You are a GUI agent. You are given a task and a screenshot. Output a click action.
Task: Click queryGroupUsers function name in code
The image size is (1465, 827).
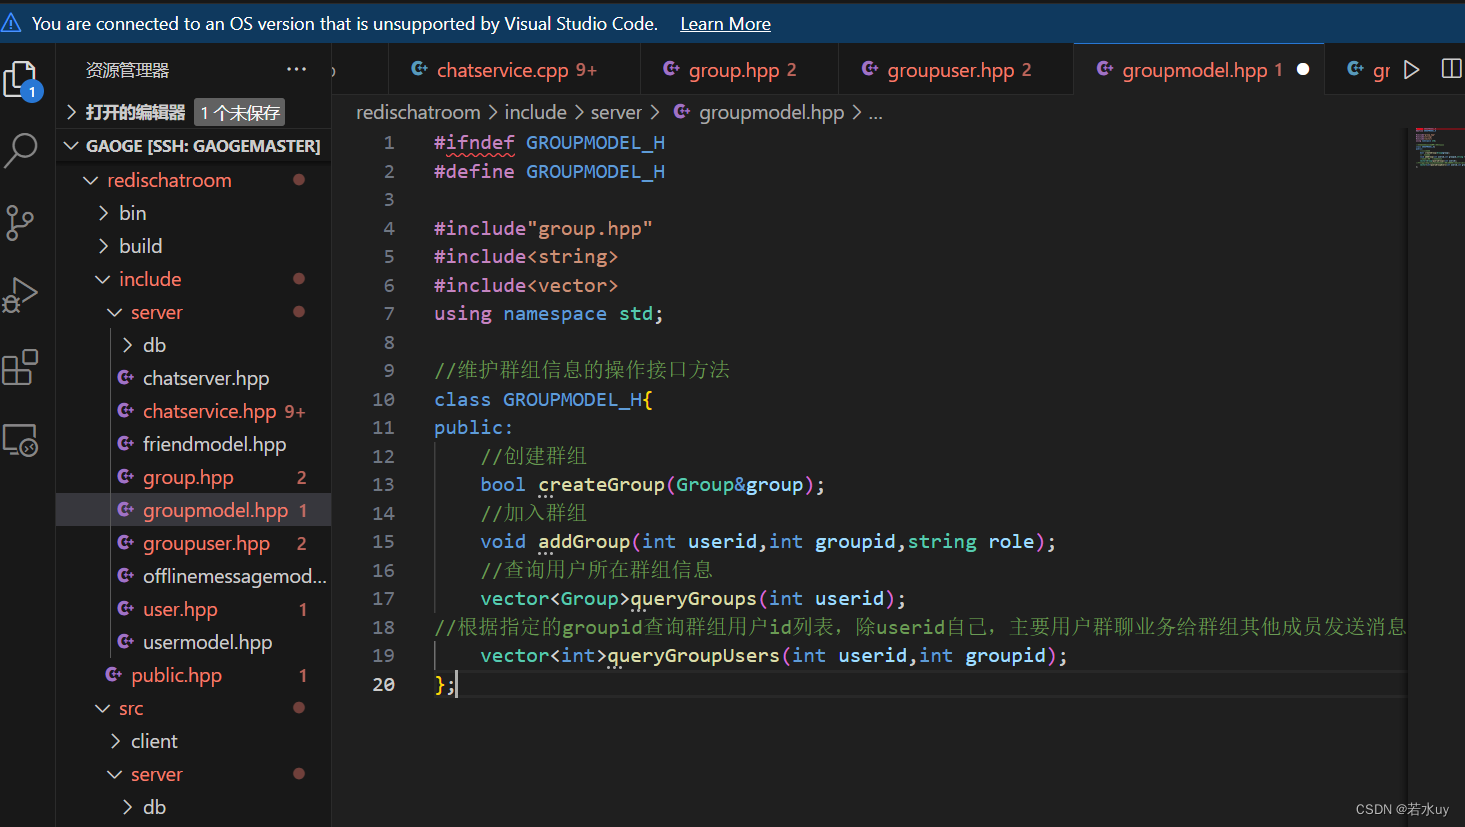(694, 656)
